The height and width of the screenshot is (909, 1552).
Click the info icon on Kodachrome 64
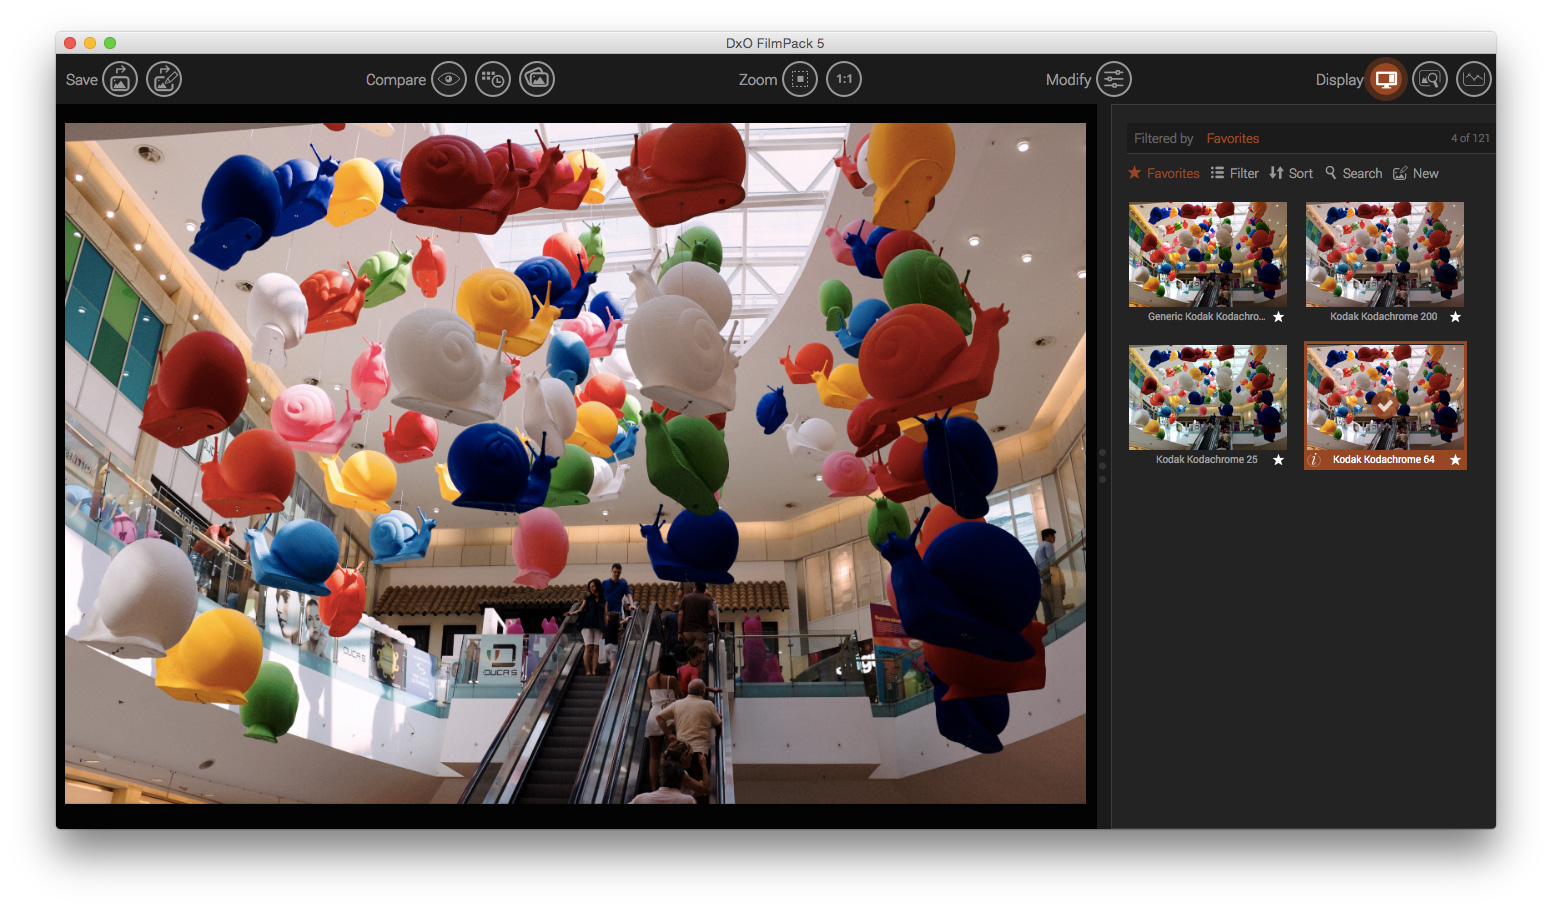tap(1314, 460)
